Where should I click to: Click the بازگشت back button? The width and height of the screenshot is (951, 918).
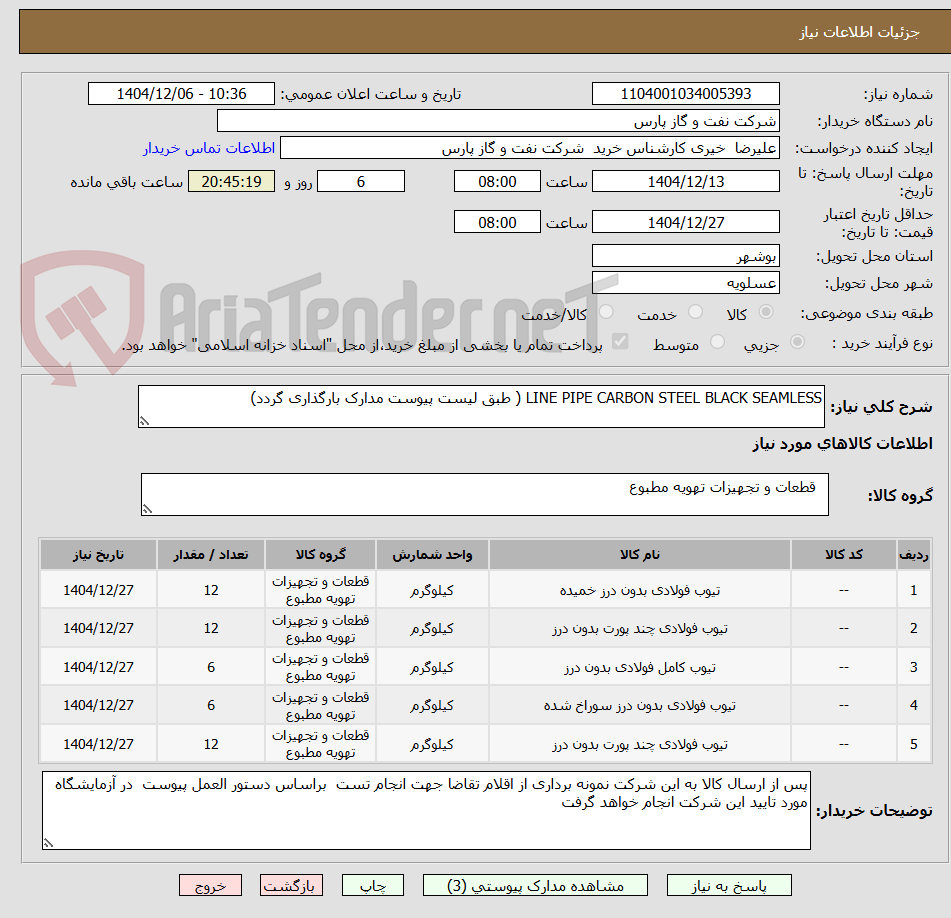(x=291, y=885)
